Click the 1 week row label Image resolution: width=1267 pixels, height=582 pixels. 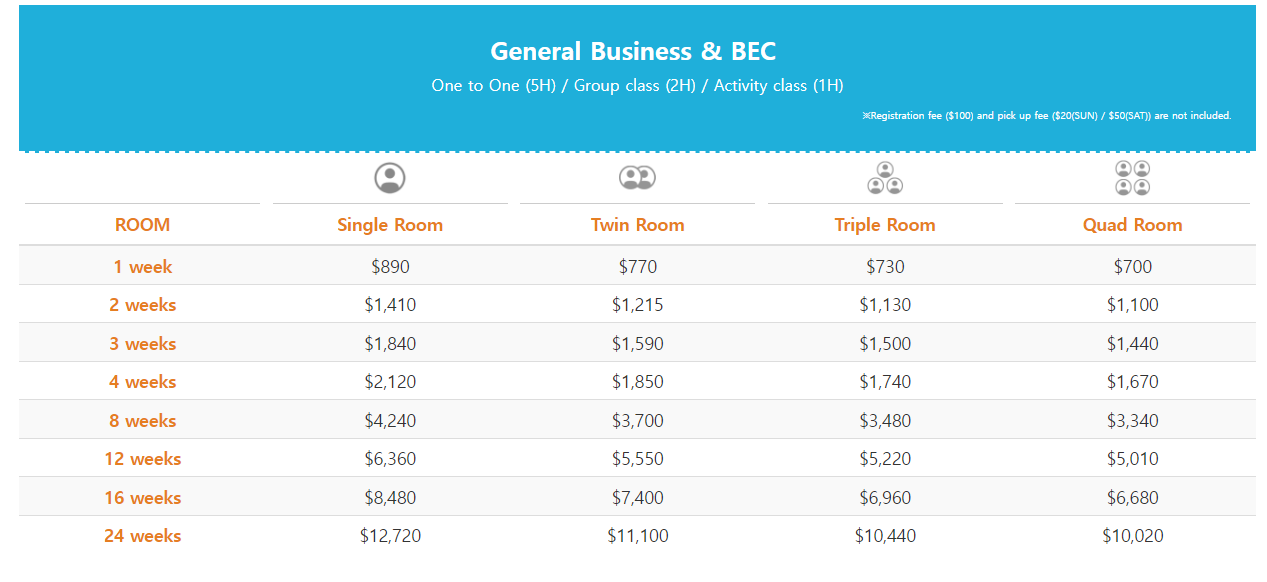142,267
